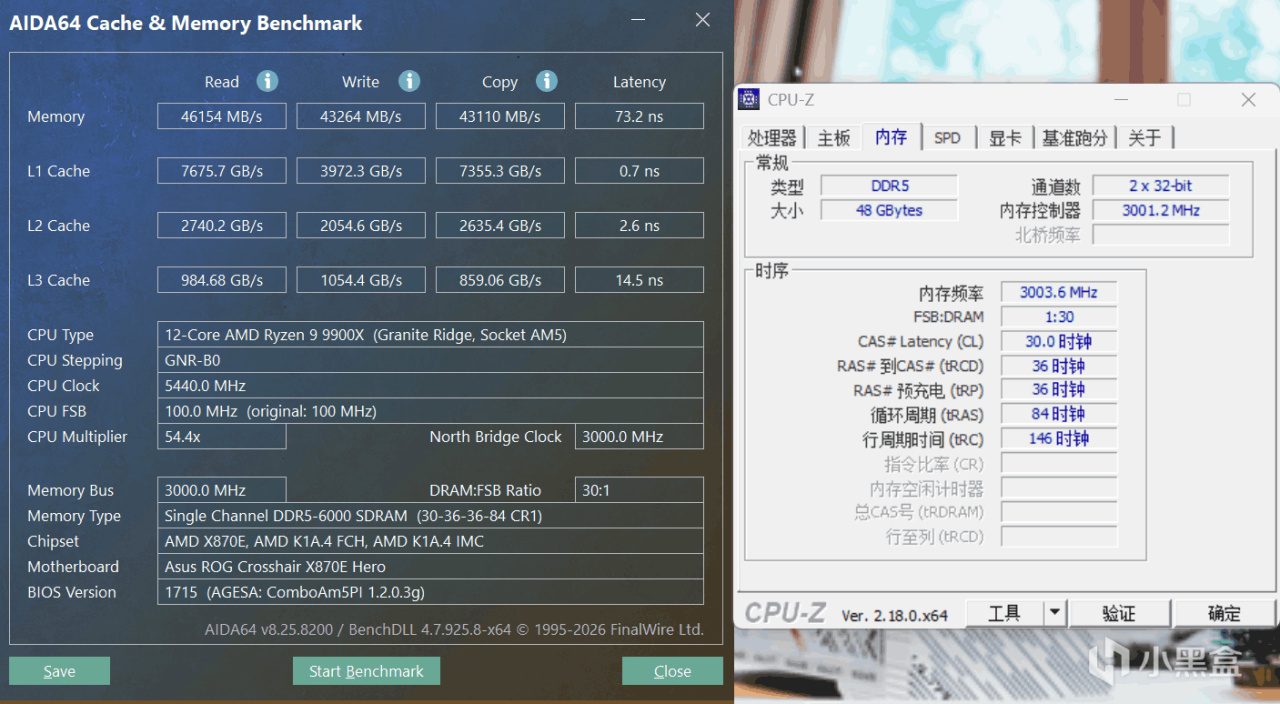Click Start Benchmark in AIDA64
Viewport: 1280px width, 704px height.
(366, 671)
